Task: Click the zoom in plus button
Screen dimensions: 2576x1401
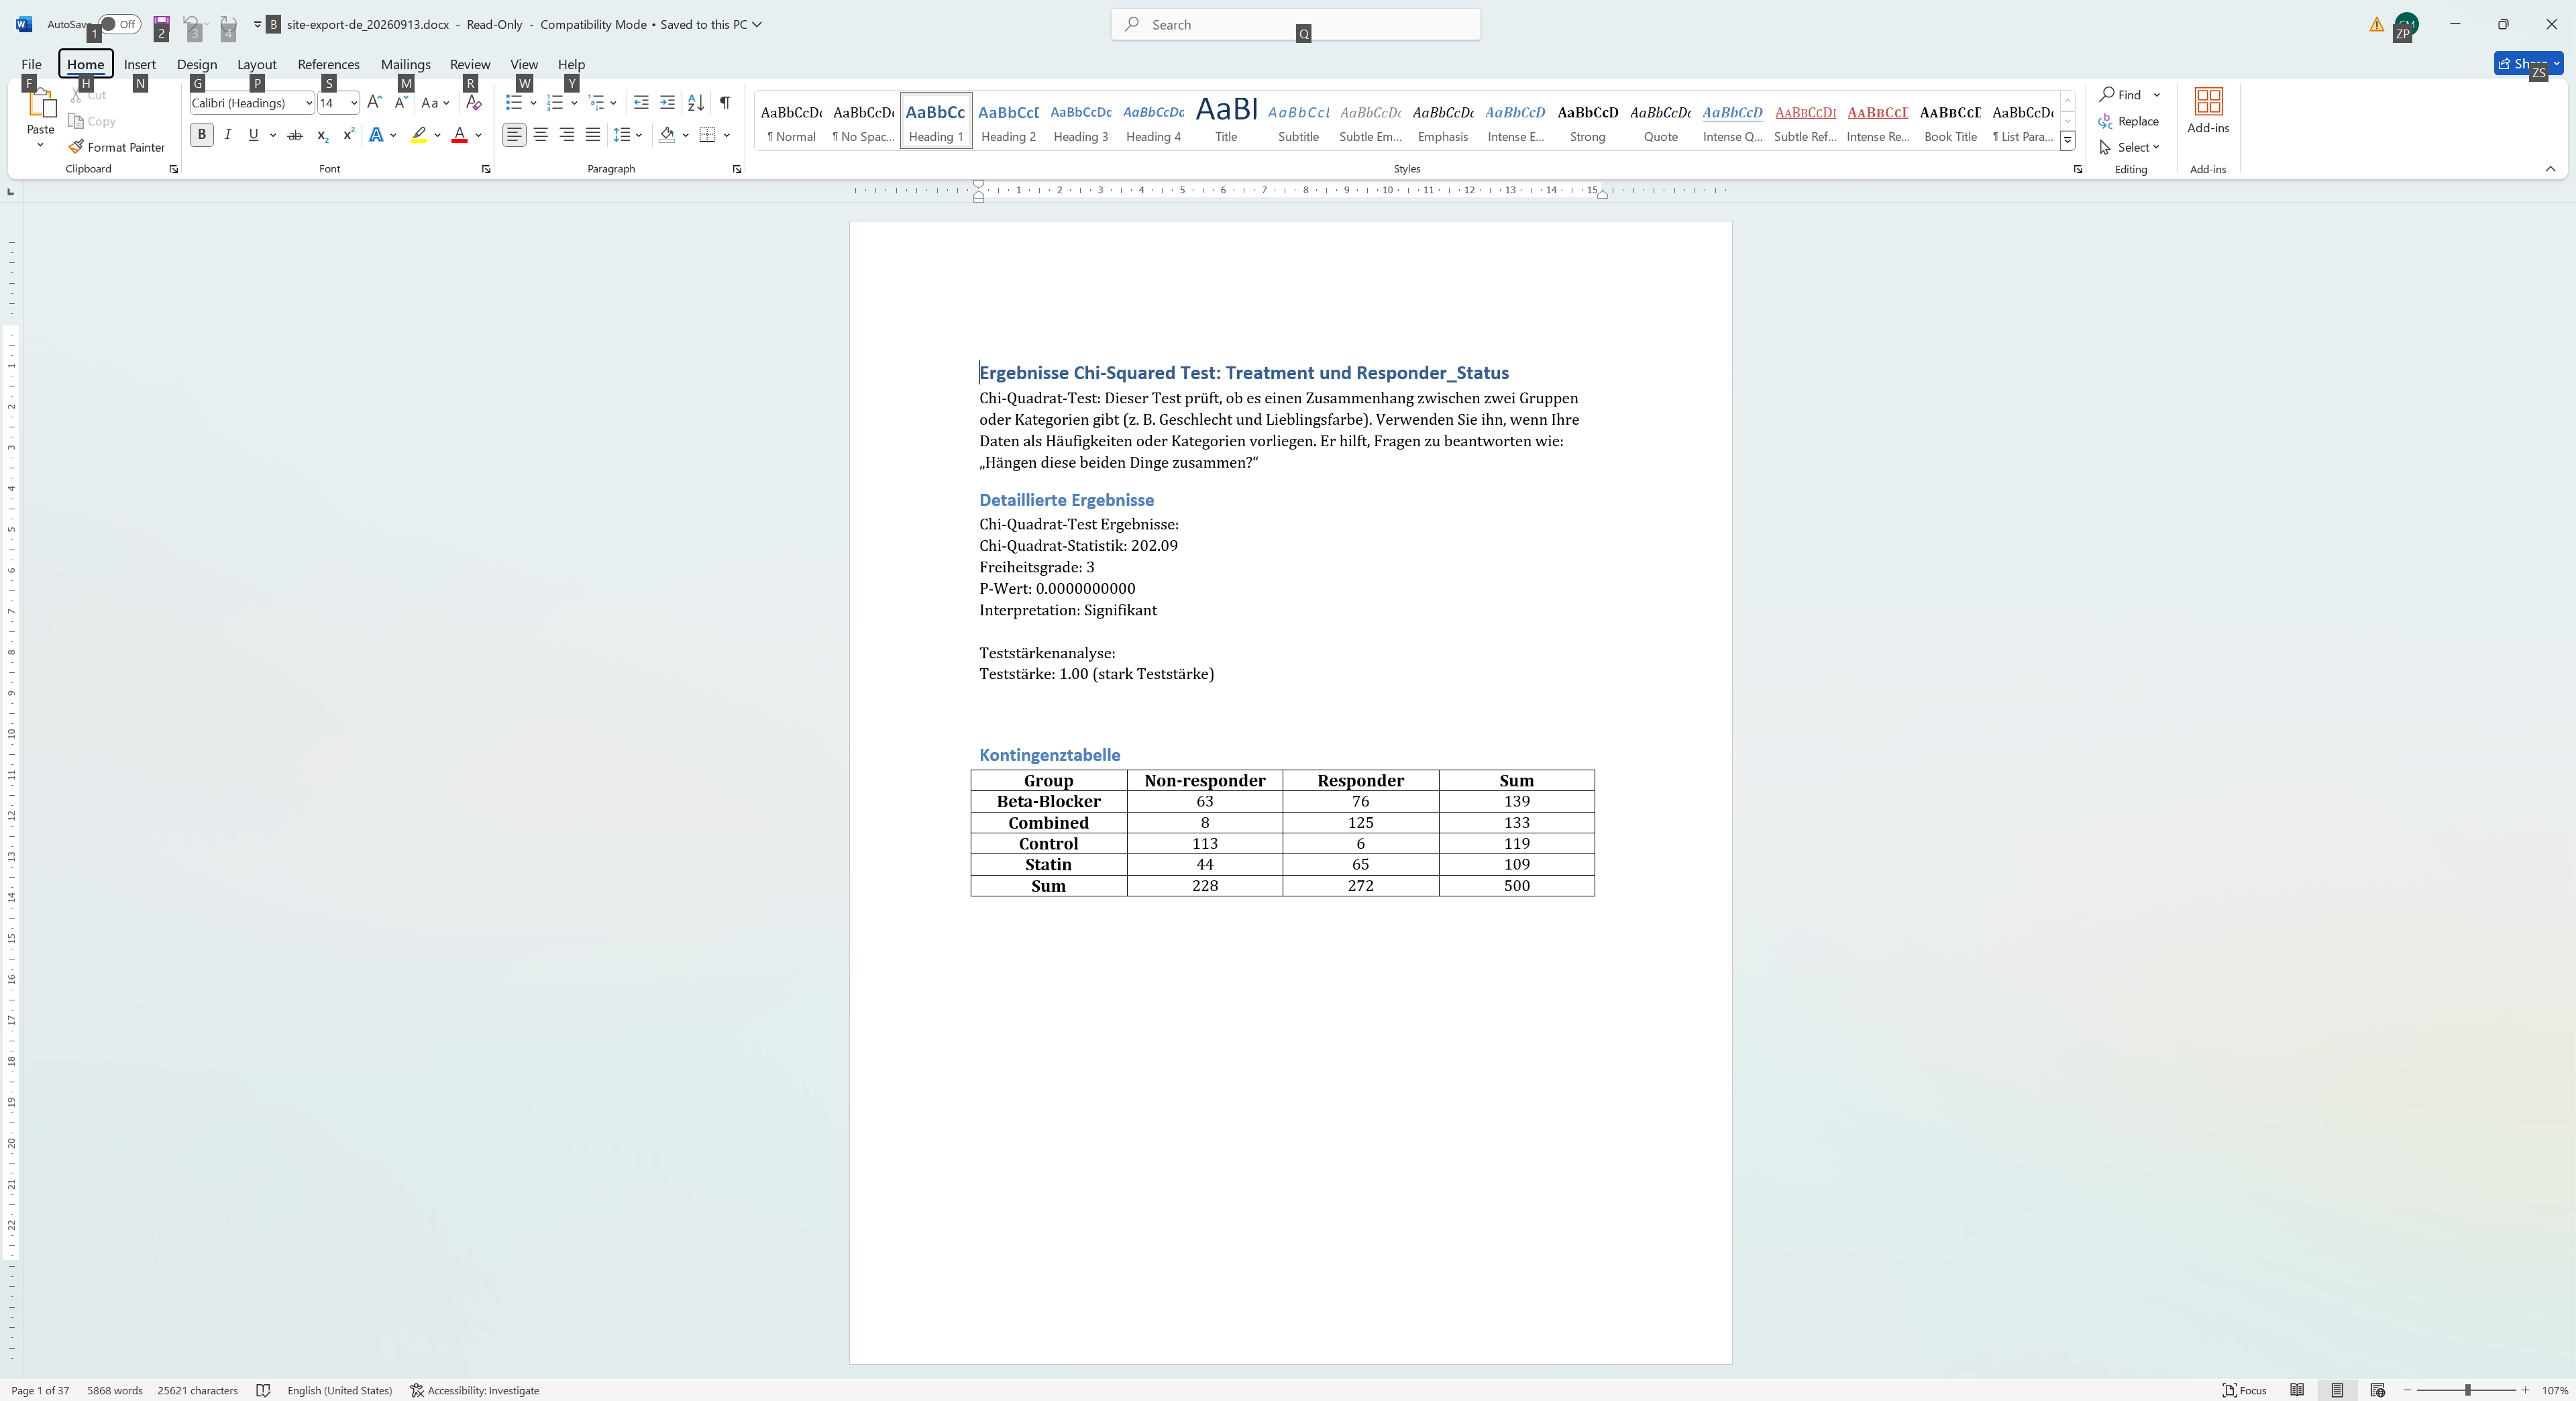Action: click(2525, 1390)
